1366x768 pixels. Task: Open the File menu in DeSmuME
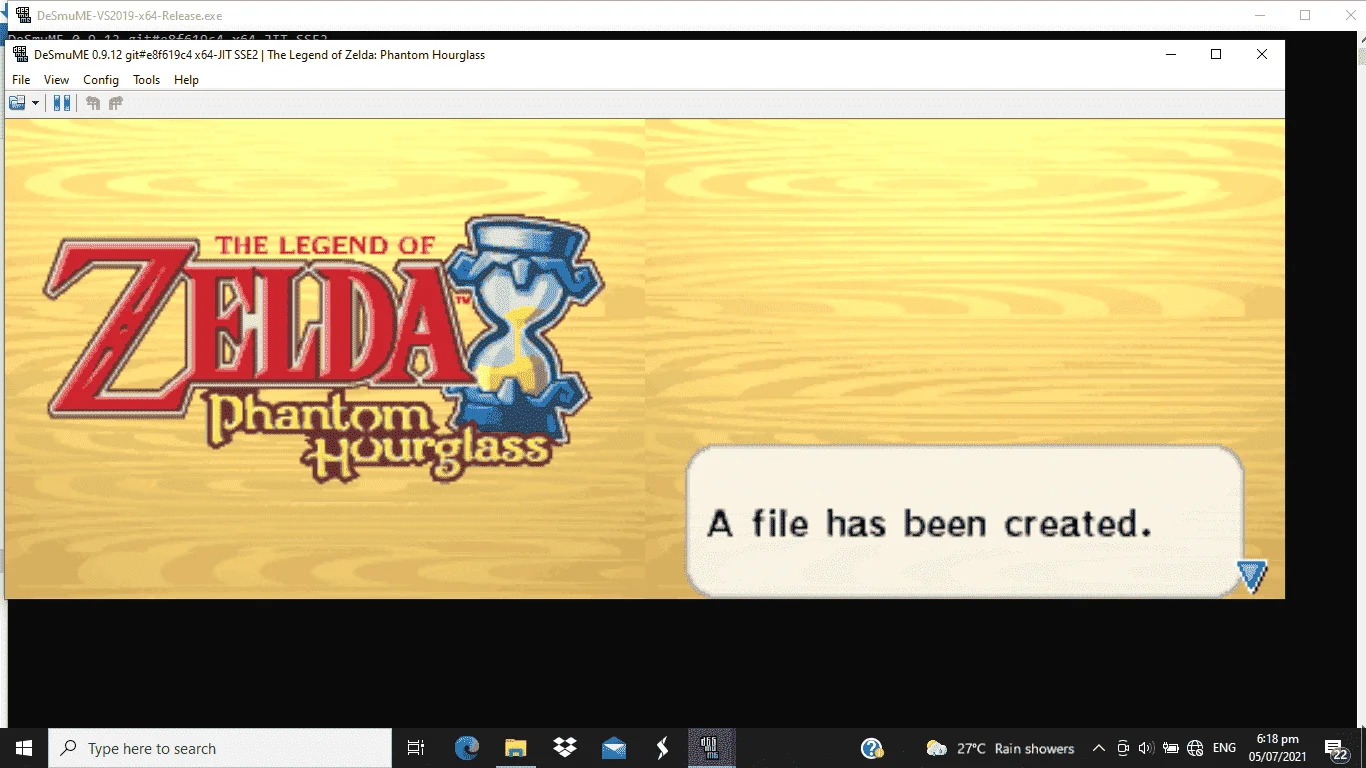pos(21,80)
